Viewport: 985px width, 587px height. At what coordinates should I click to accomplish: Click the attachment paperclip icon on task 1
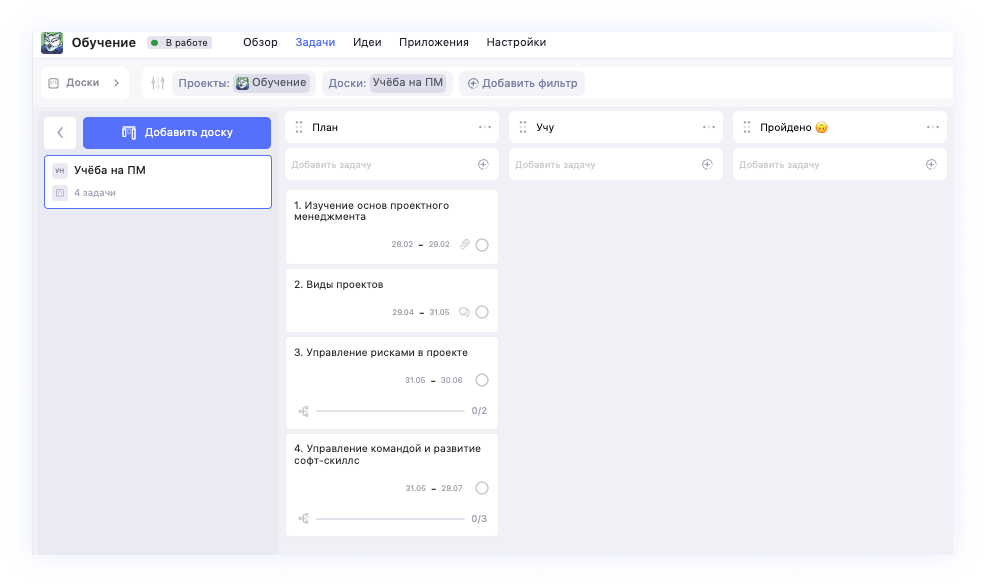point(464,245)
